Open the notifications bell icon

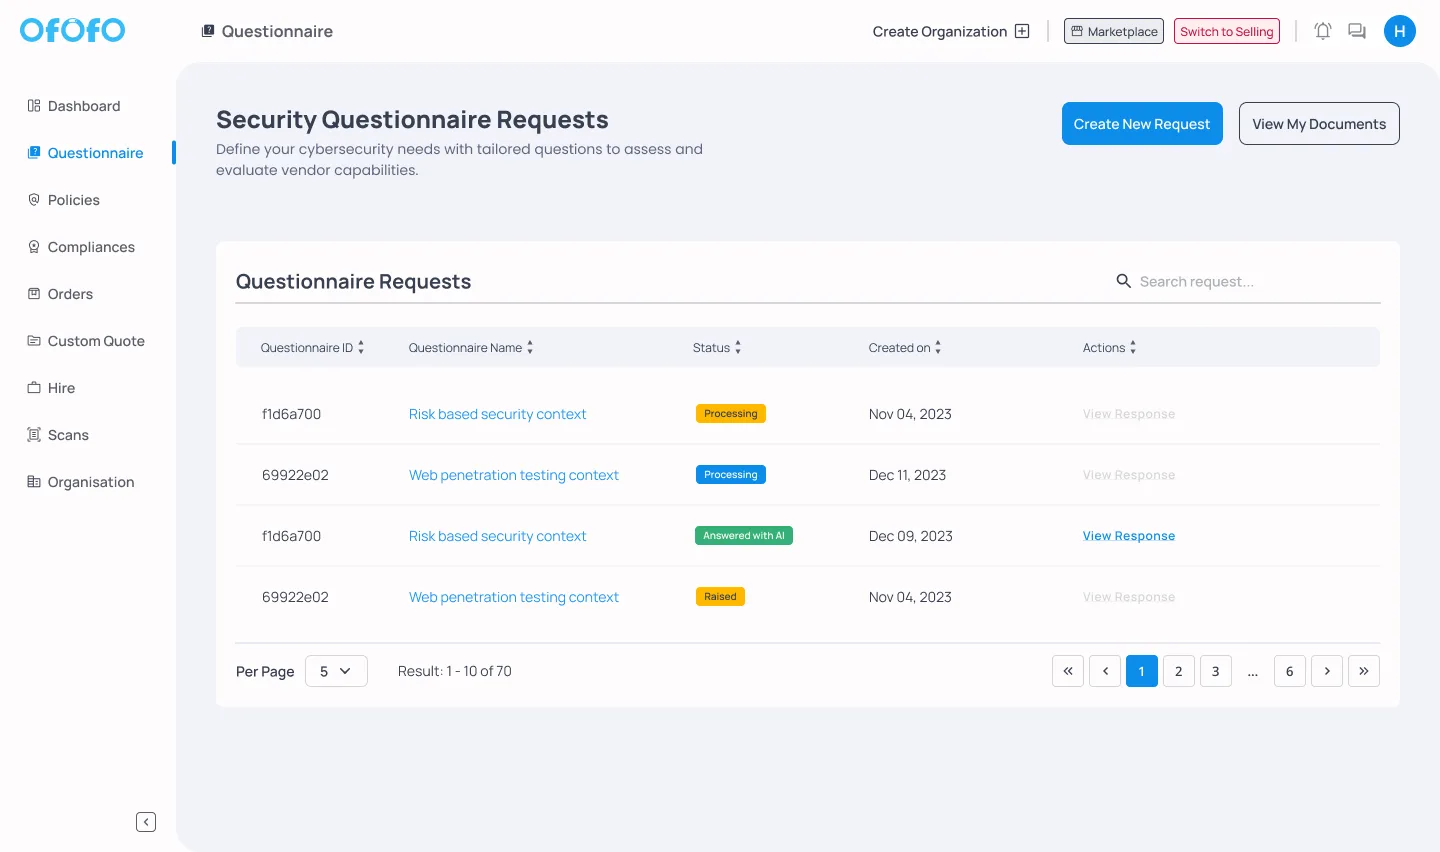pos(1323,31)
